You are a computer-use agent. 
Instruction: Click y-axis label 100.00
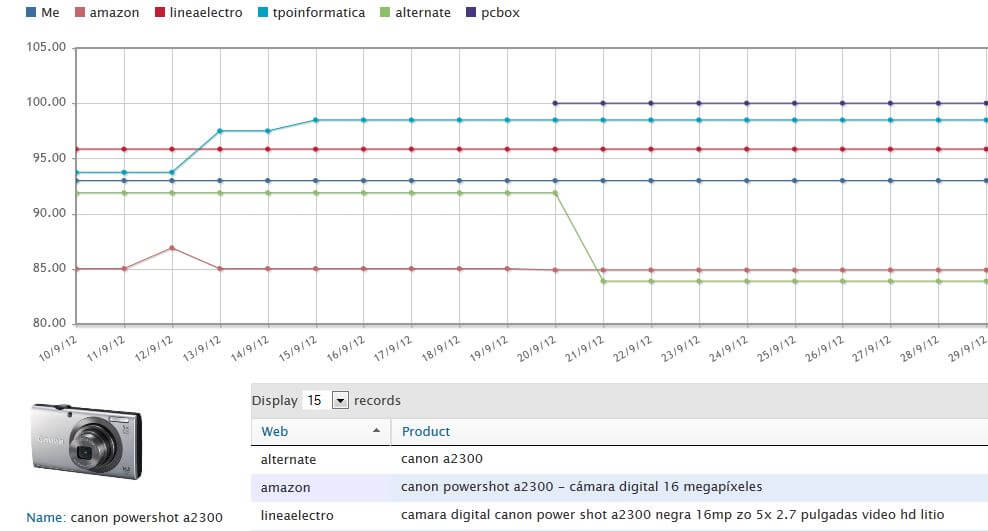coord(46,102)
